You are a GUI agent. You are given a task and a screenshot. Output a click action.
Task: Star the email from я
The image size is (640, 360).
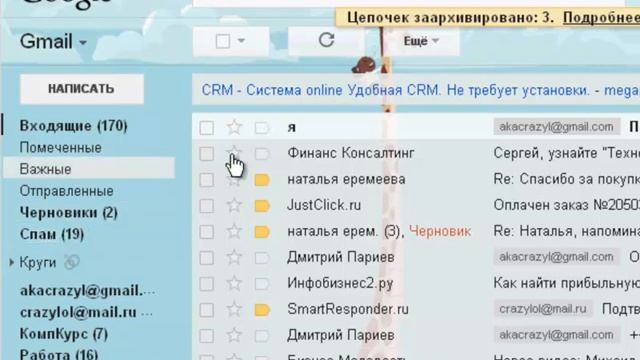[234, 127]
